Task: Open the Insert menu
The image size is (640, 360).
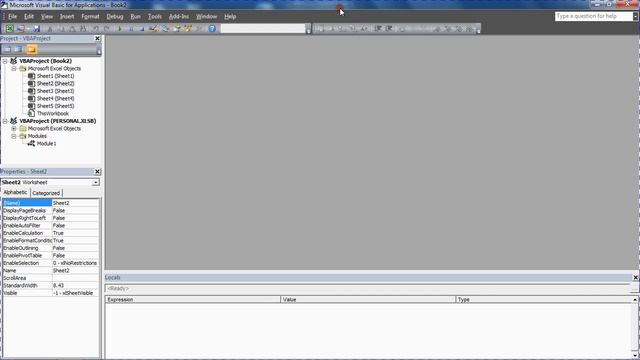Action: [x=67, y=16]
